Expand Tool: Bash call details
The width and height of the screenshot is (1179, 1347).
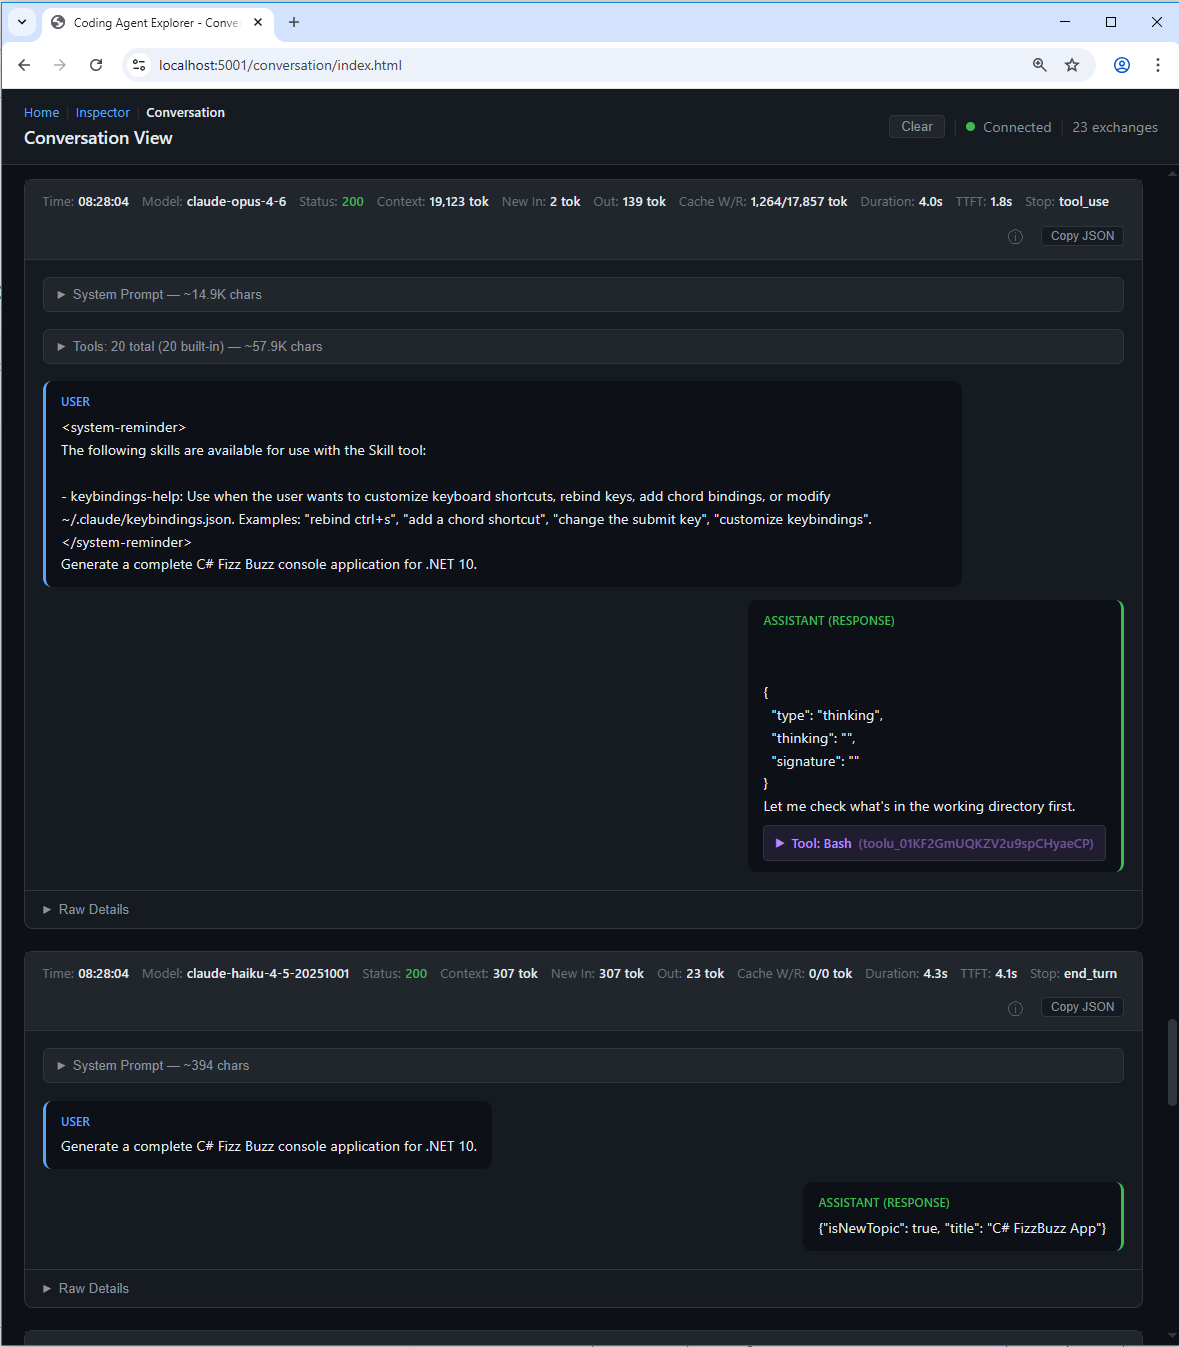[934, 844]
